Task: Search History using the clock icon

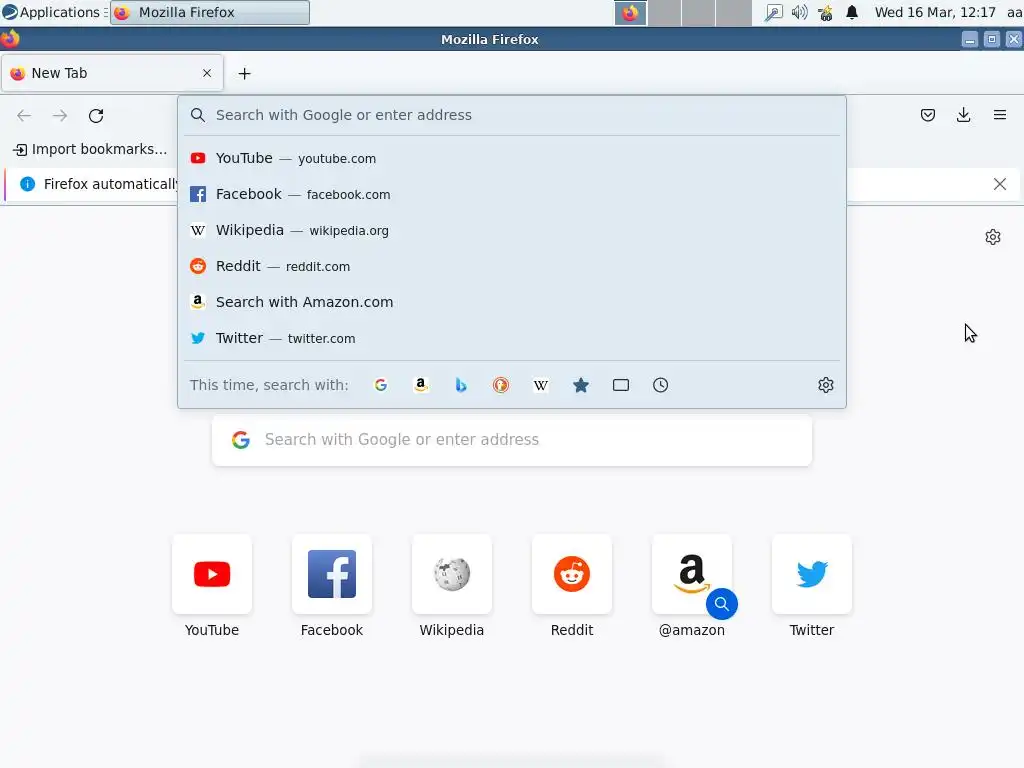Action: (660, 385)
